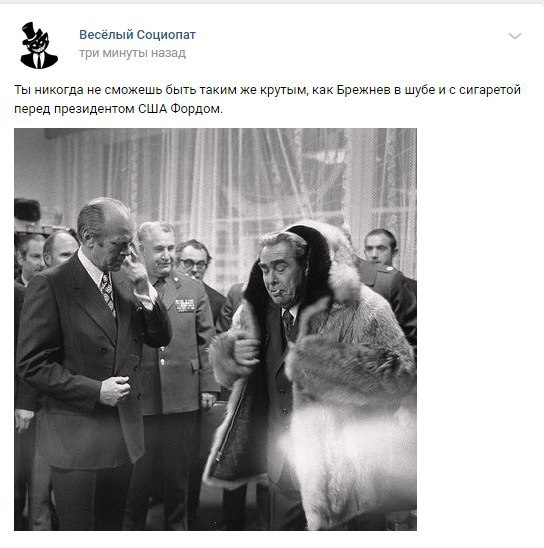Click the black silhouette group logo
Image resolution: width=544 pixels, height=548 pixels.
pos(39,45)
